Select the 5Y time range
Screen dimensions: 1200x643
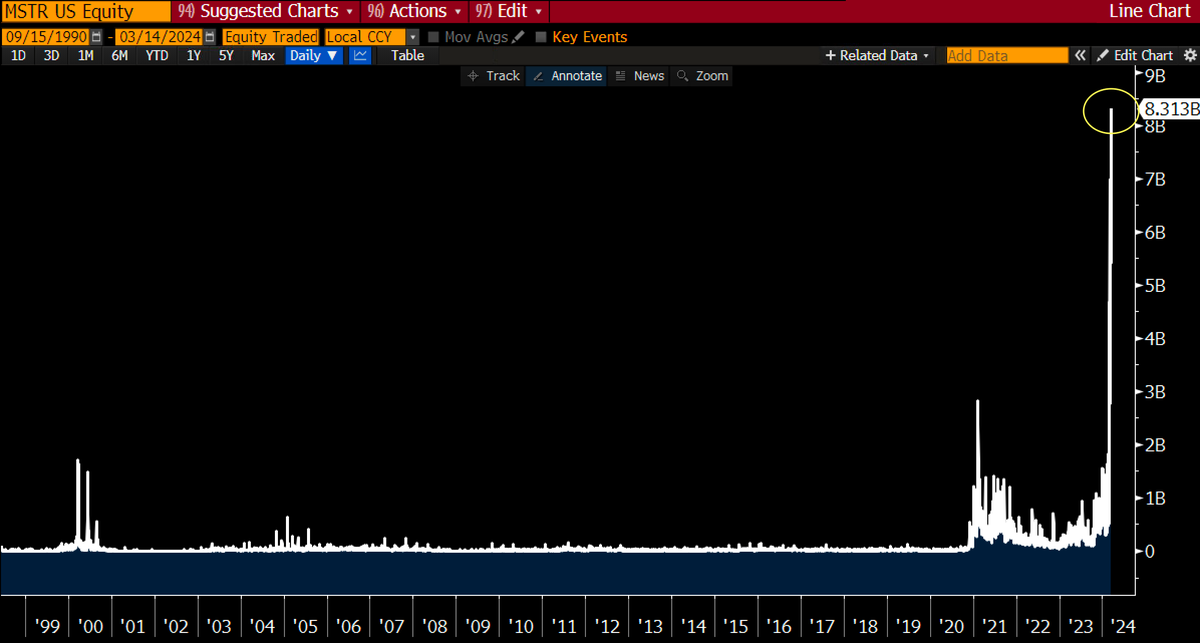[x=227, y=56]
